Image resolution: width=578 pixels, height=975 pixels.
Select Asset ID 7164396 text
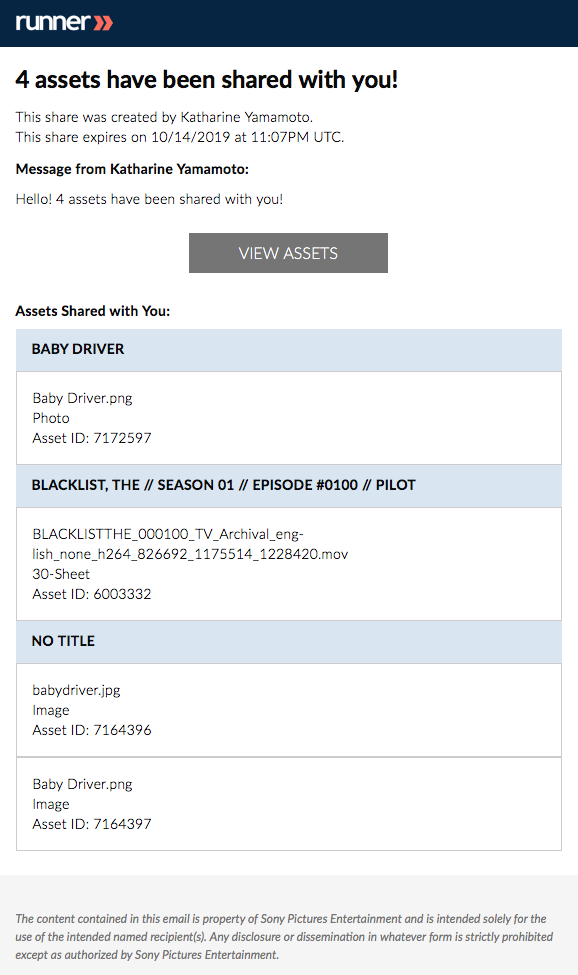click(92, 730)
